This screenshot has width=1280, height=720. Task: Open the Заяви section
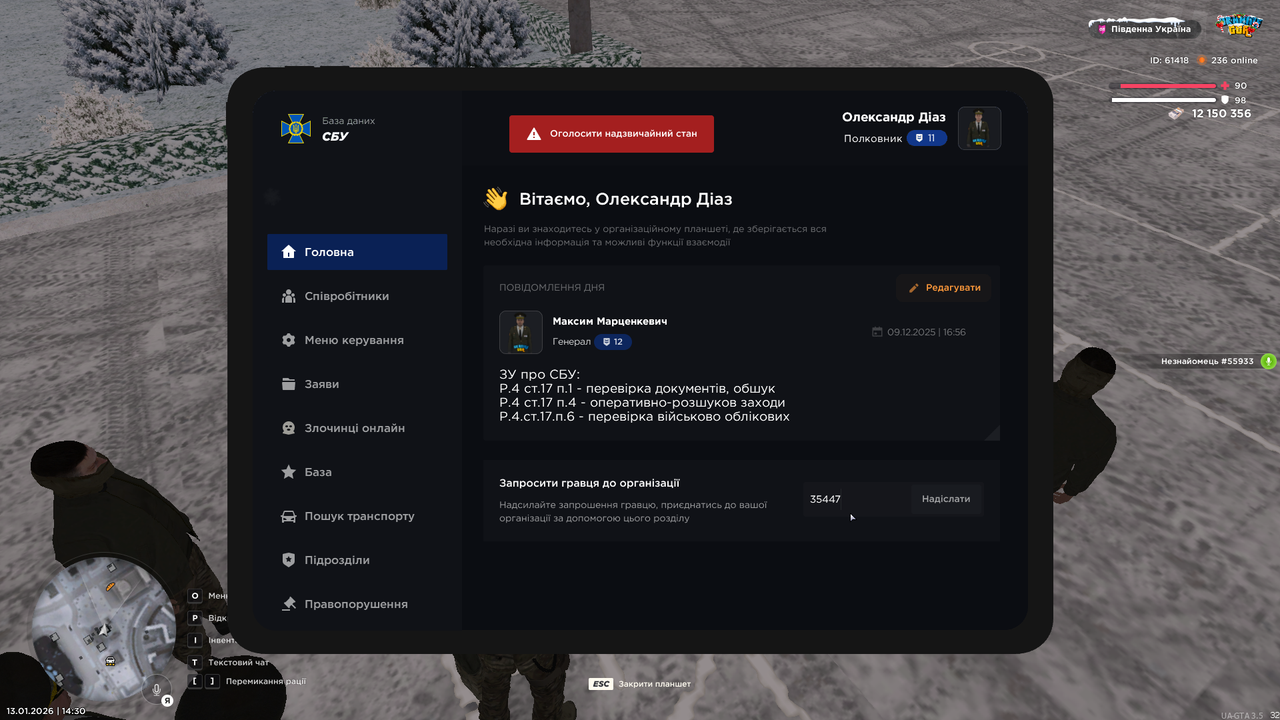coord(357,384)
